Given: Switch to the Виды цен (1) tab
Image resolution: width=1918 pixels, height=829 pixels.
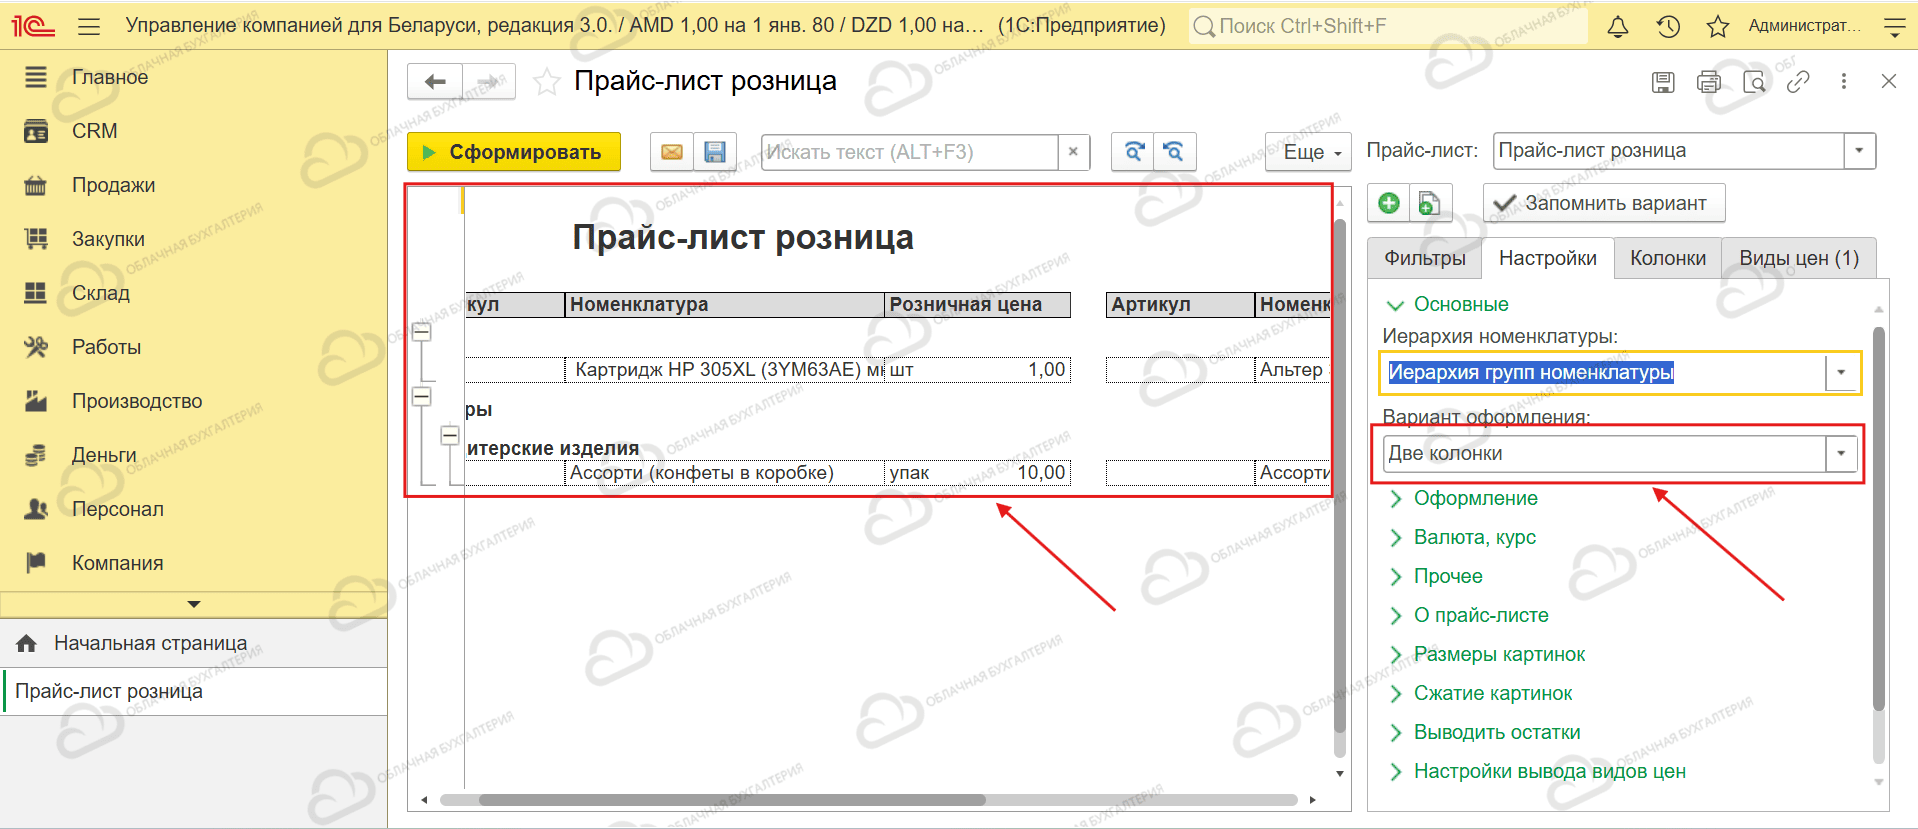Looking at the screenshot, I should pyautogui.click(x=1799, y=258).
